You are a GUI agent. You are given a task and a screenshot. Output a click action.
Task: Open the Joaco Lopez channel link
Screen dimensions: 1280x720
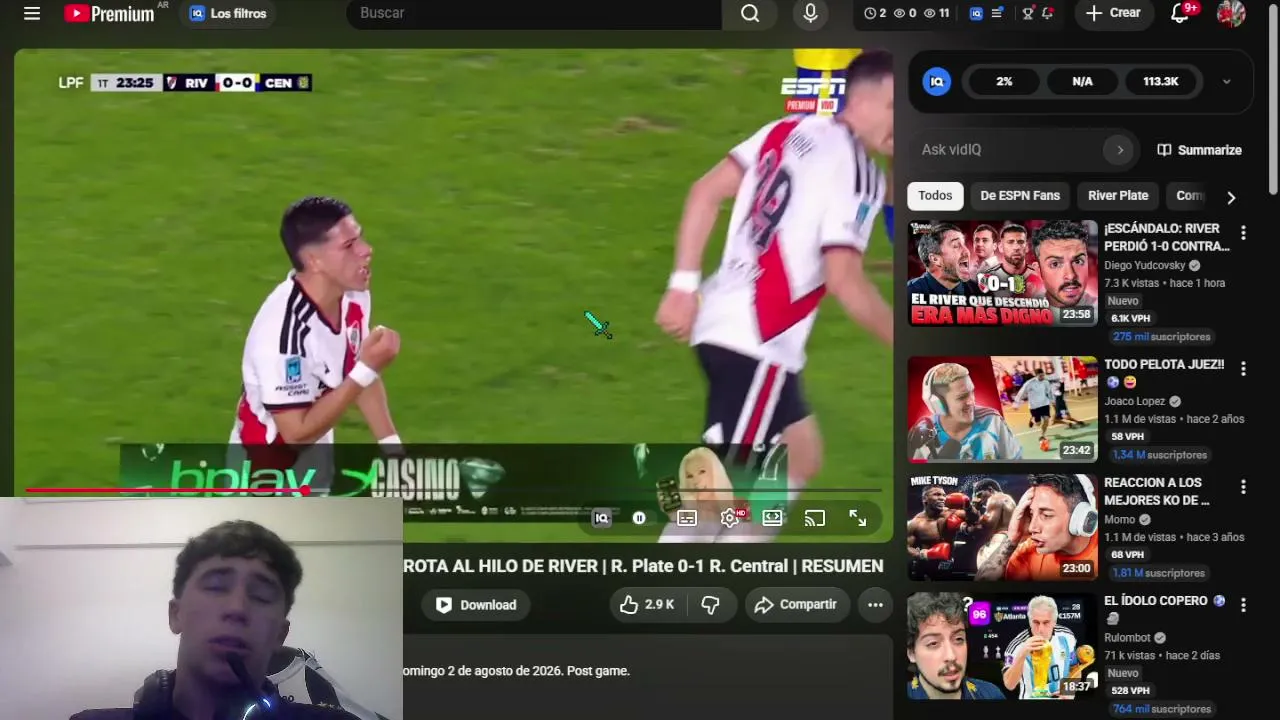1136,402
